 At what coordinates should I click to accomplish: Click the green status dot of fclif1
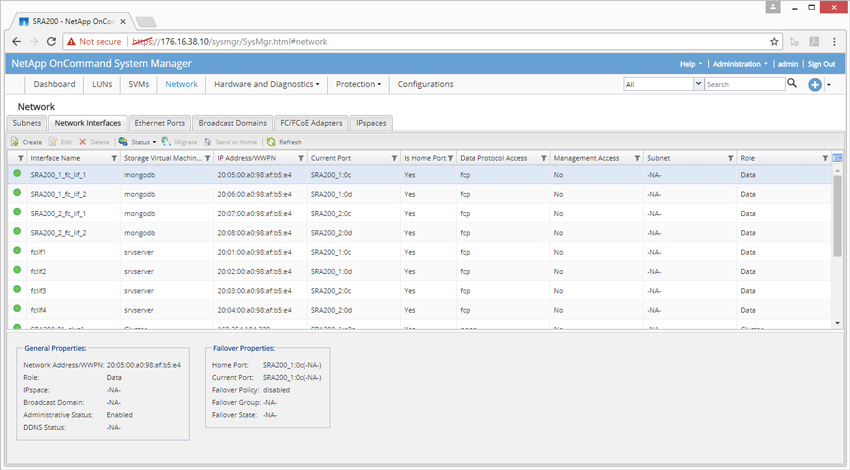point(17,250)
